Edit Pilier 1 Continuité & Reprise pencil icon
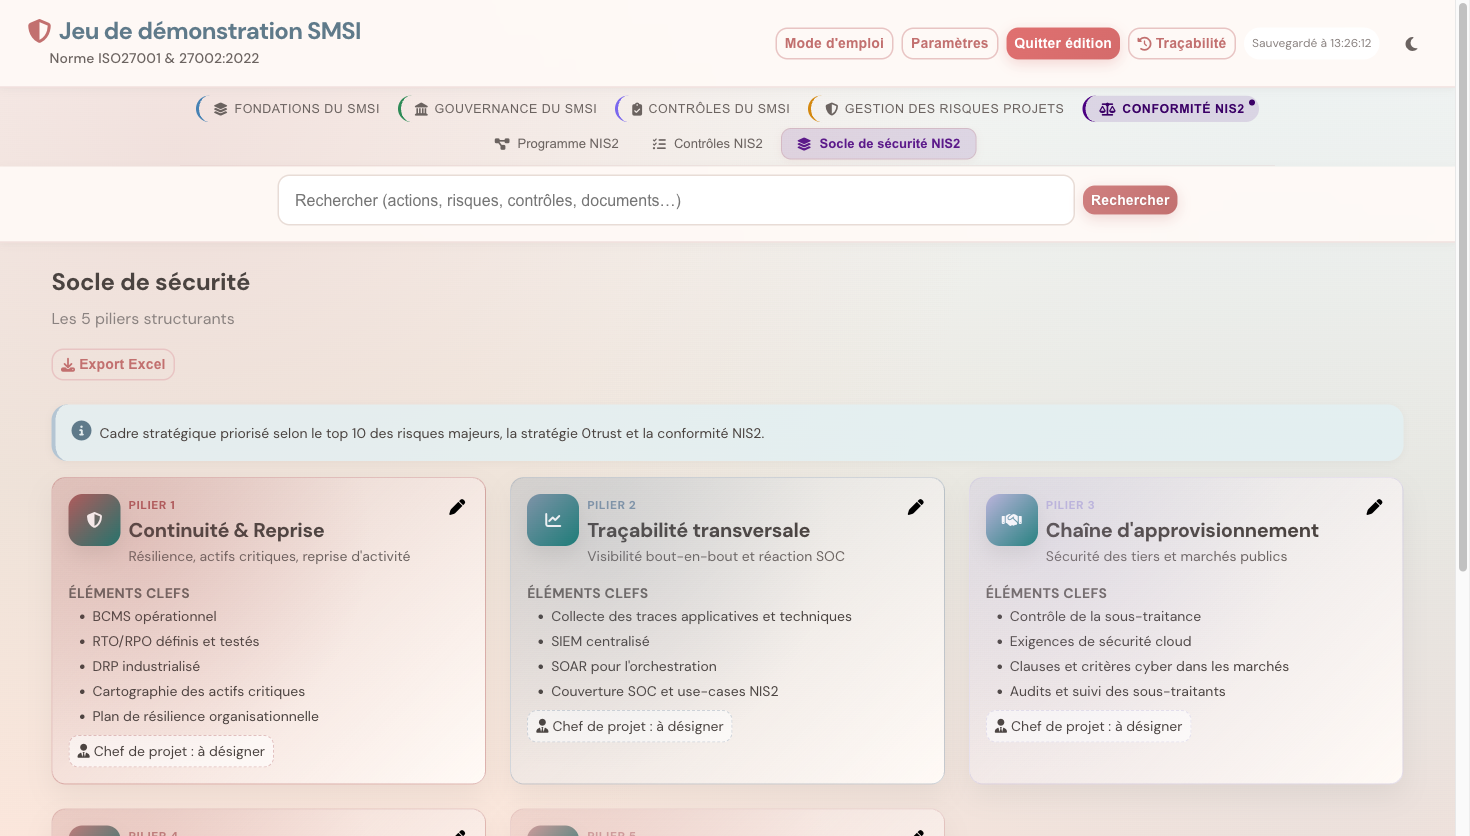Screen dimensions: 1470x836 point(457,507)
